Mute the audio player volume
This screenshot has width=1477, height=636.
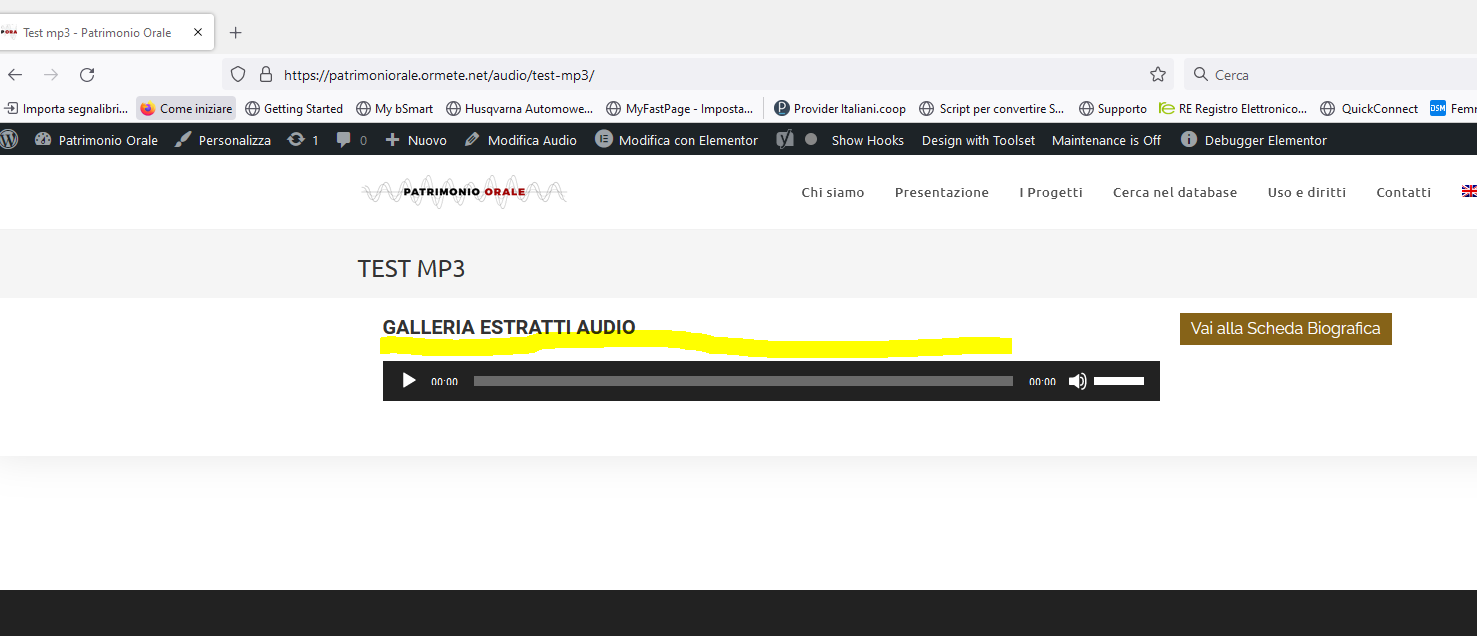point(1077,381)
